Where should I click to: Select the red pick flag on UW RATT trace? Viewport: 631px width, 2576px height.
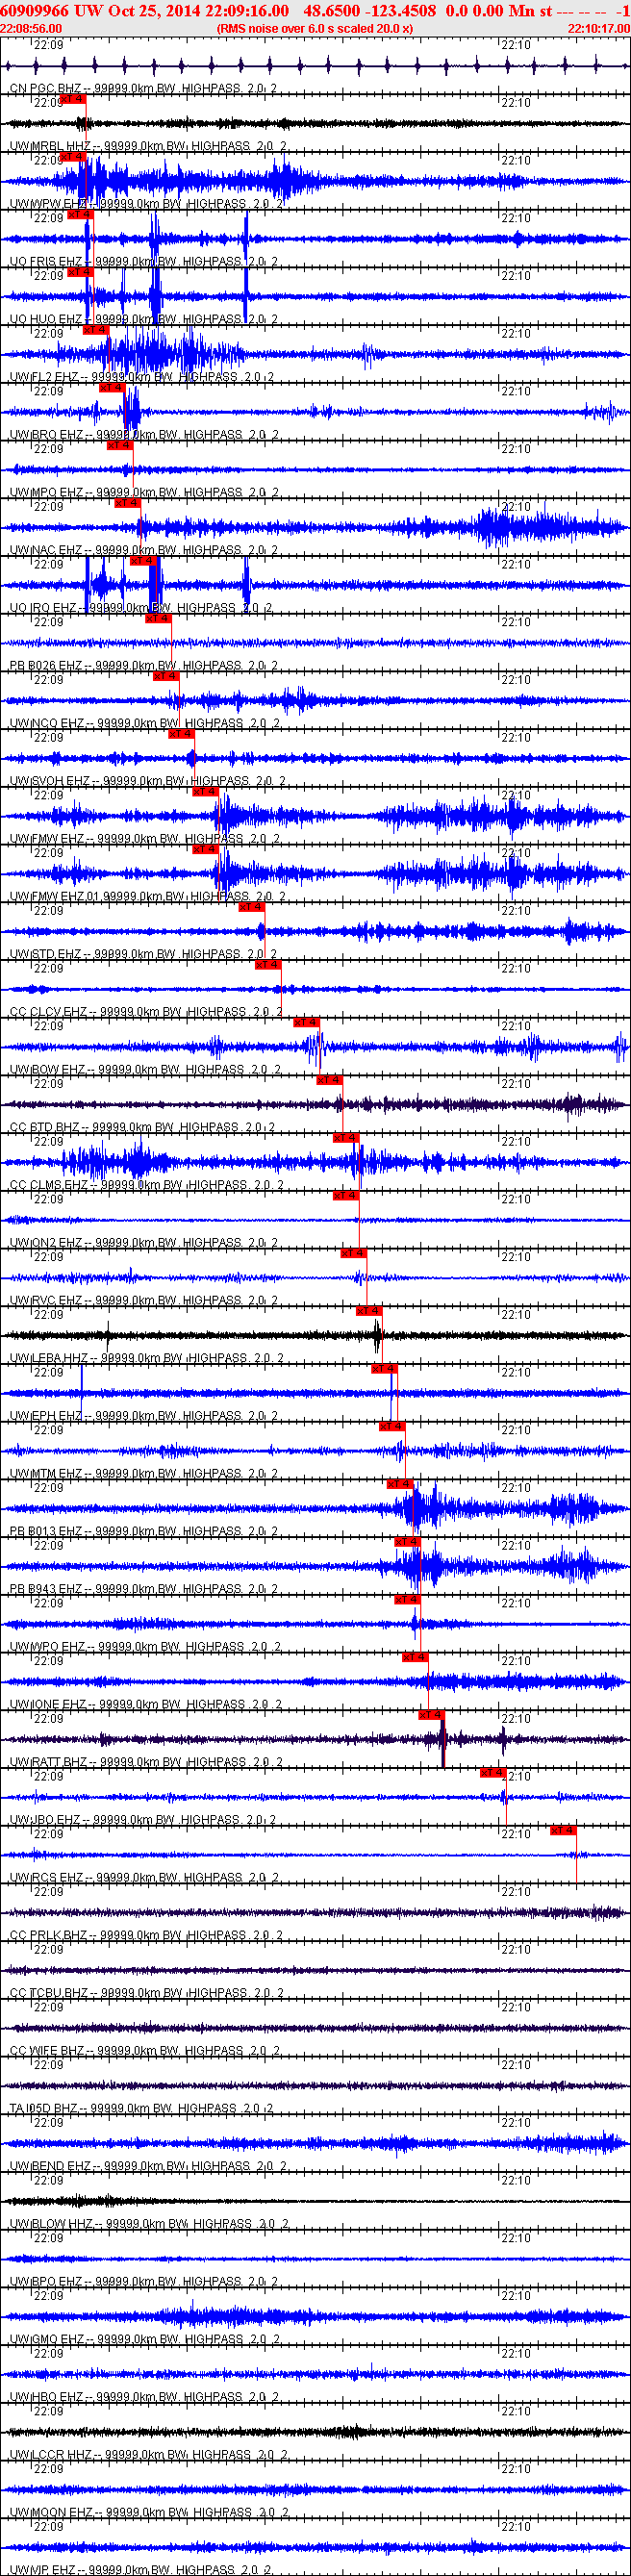tap(430, 1715)
